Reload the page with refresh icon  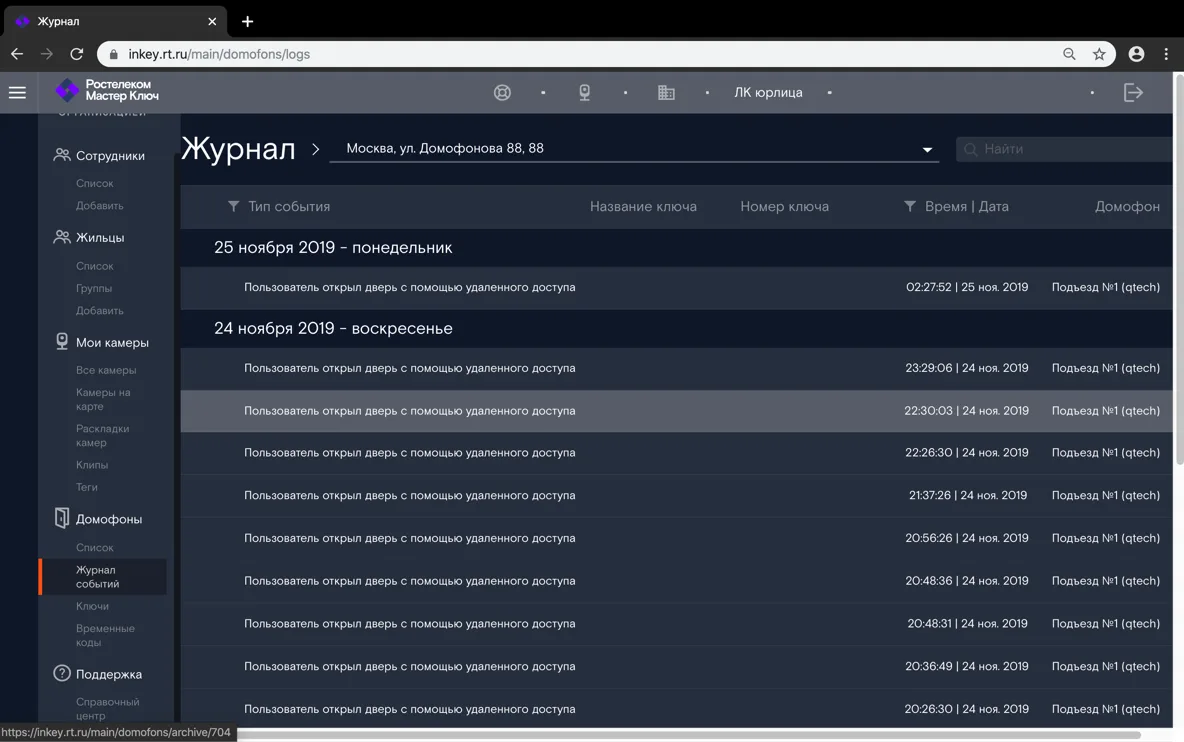[76, 54]
